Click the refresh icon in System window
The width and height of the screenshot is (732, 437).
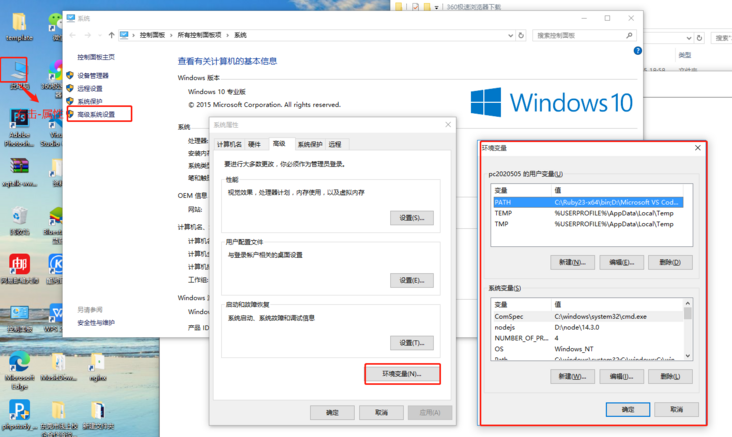click(521, 35)
